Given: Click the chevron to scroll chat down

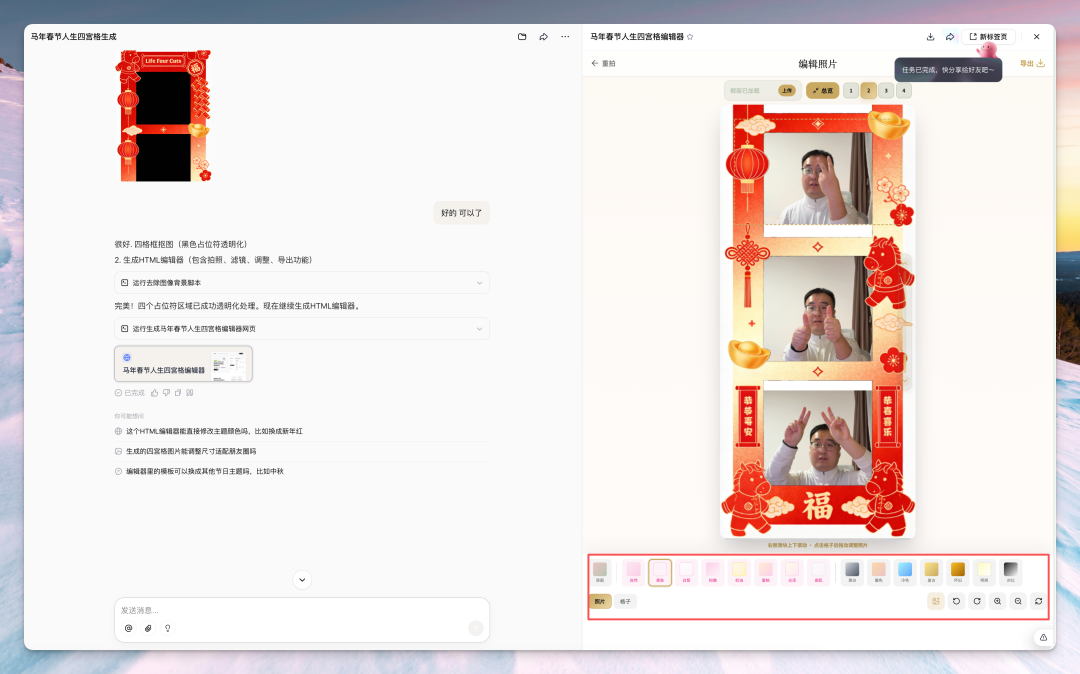Looking at the screenshot, I should [x=302, y=579].
